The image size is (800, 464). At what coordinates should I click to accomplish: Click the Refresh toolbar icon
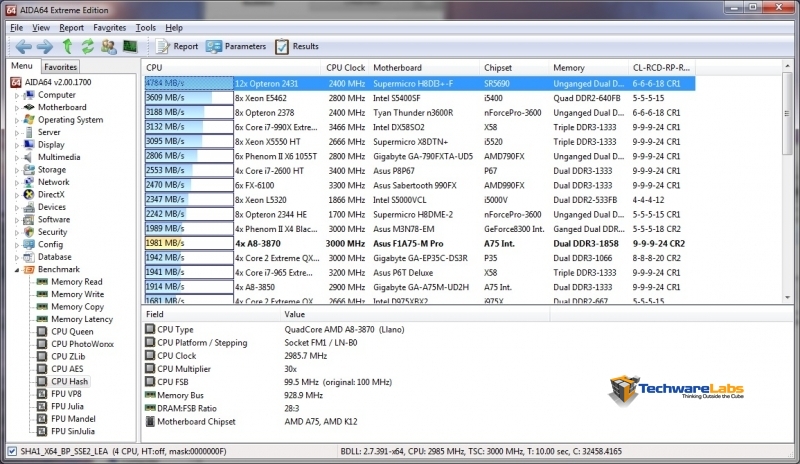pos(88,46)
